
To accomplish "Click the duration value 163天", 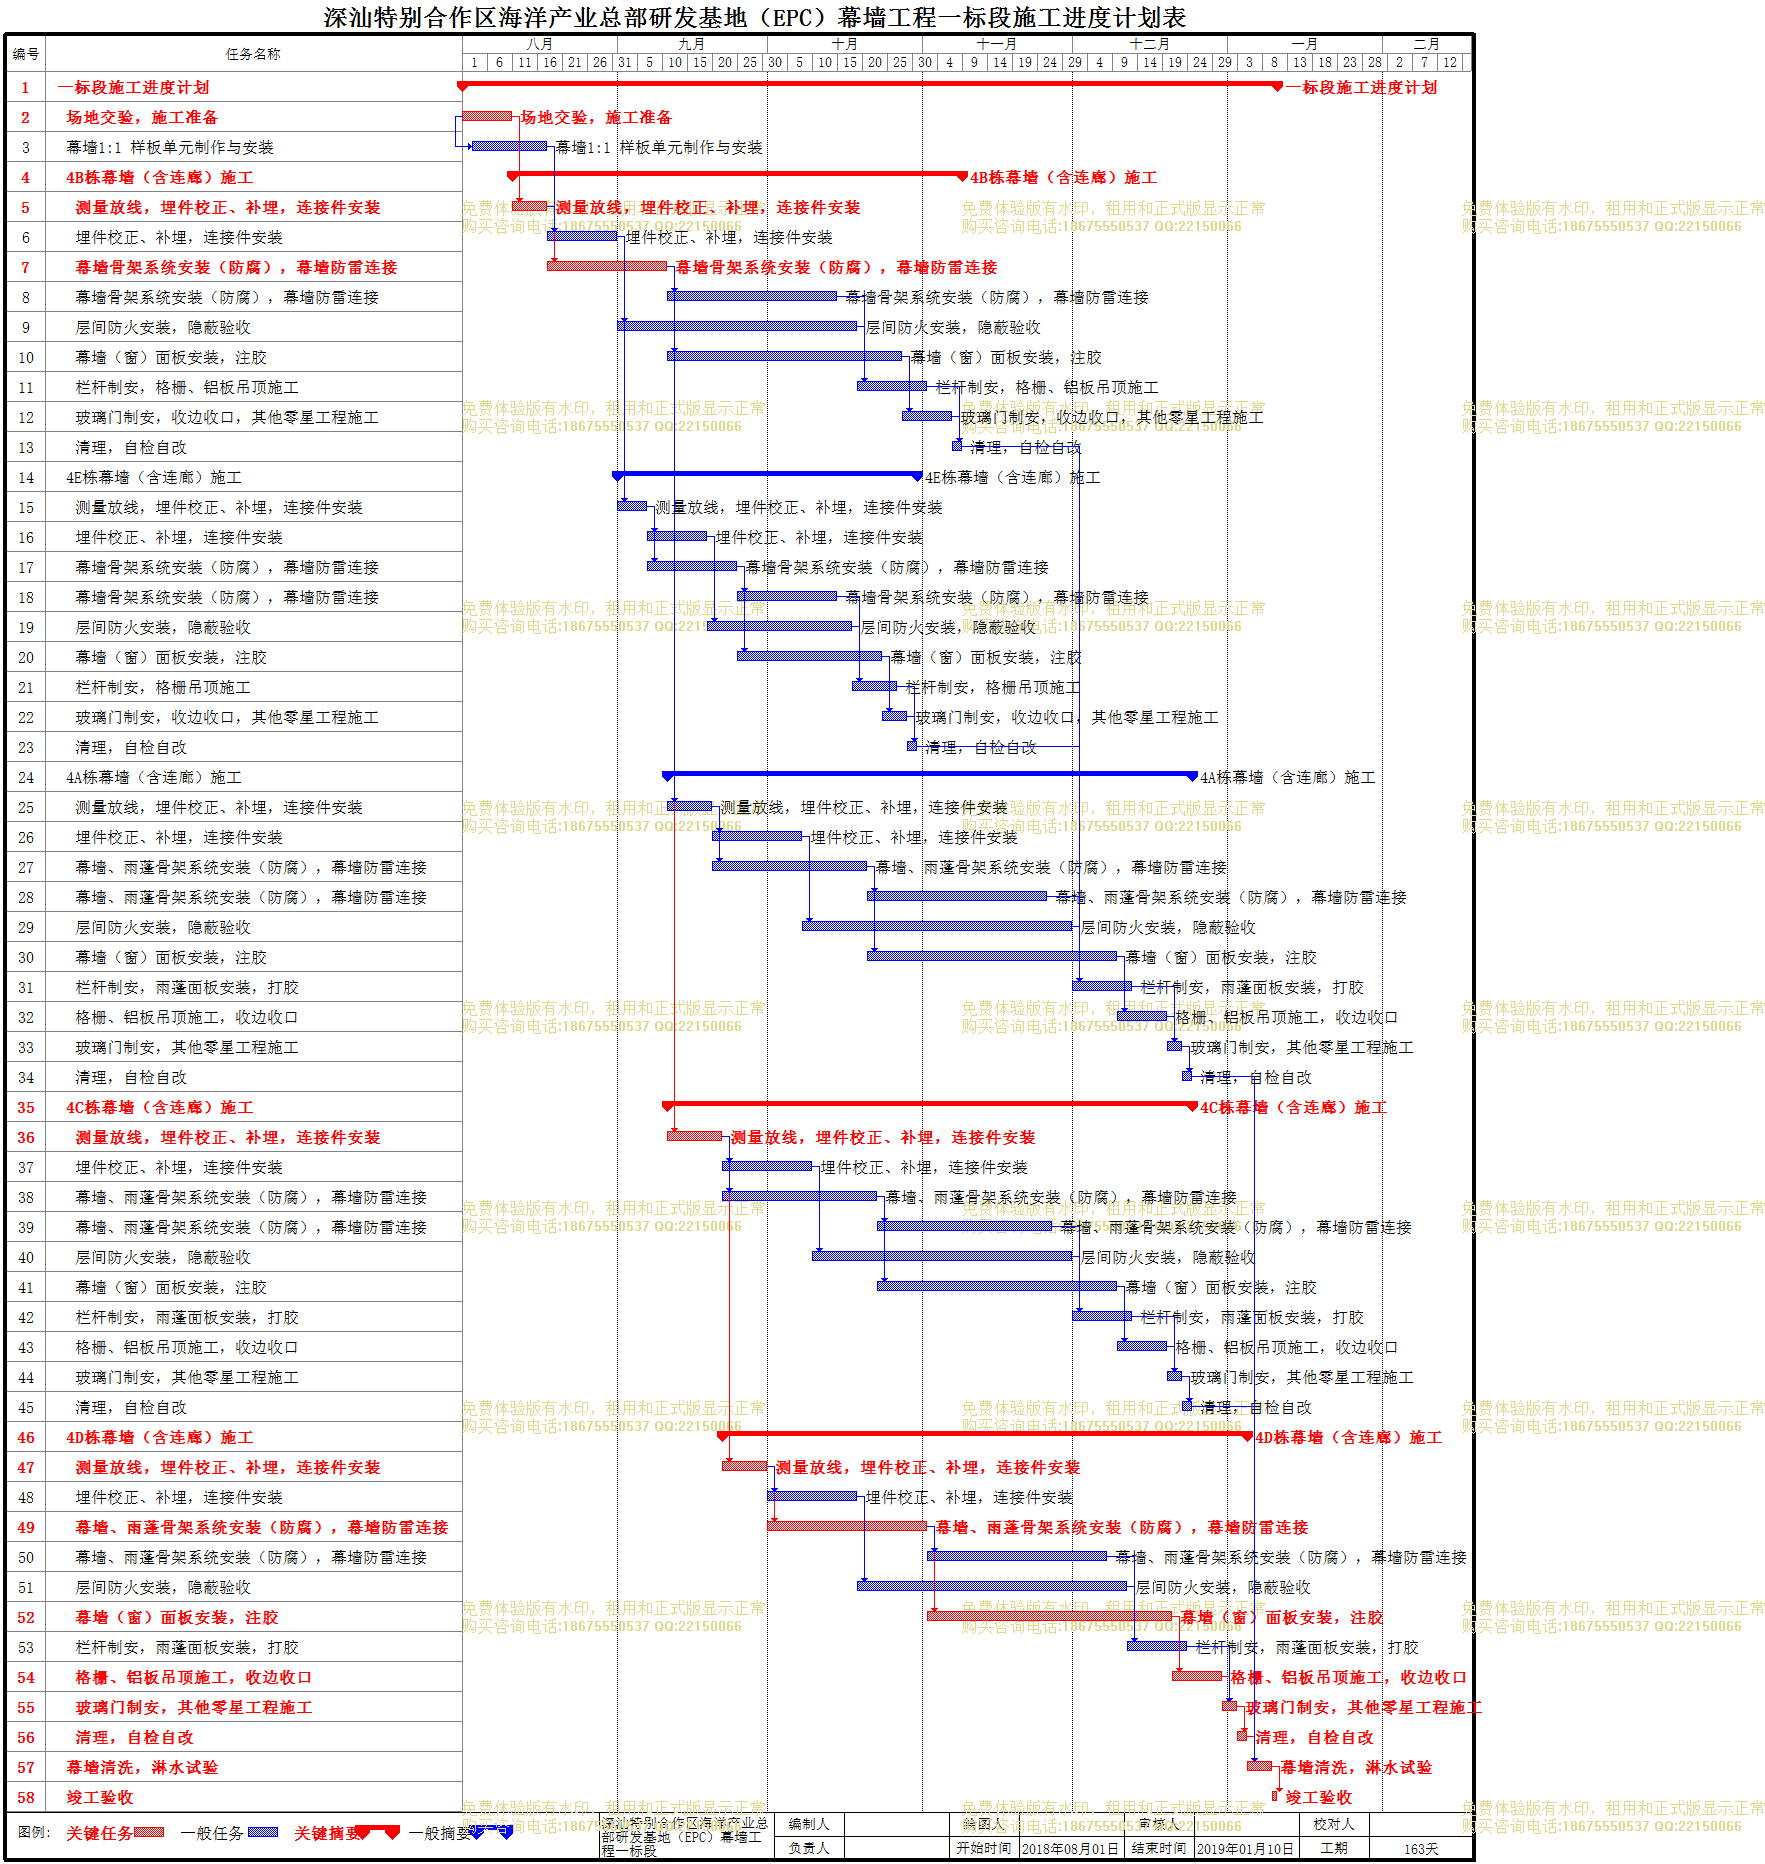I will tap(1420, 1849).
